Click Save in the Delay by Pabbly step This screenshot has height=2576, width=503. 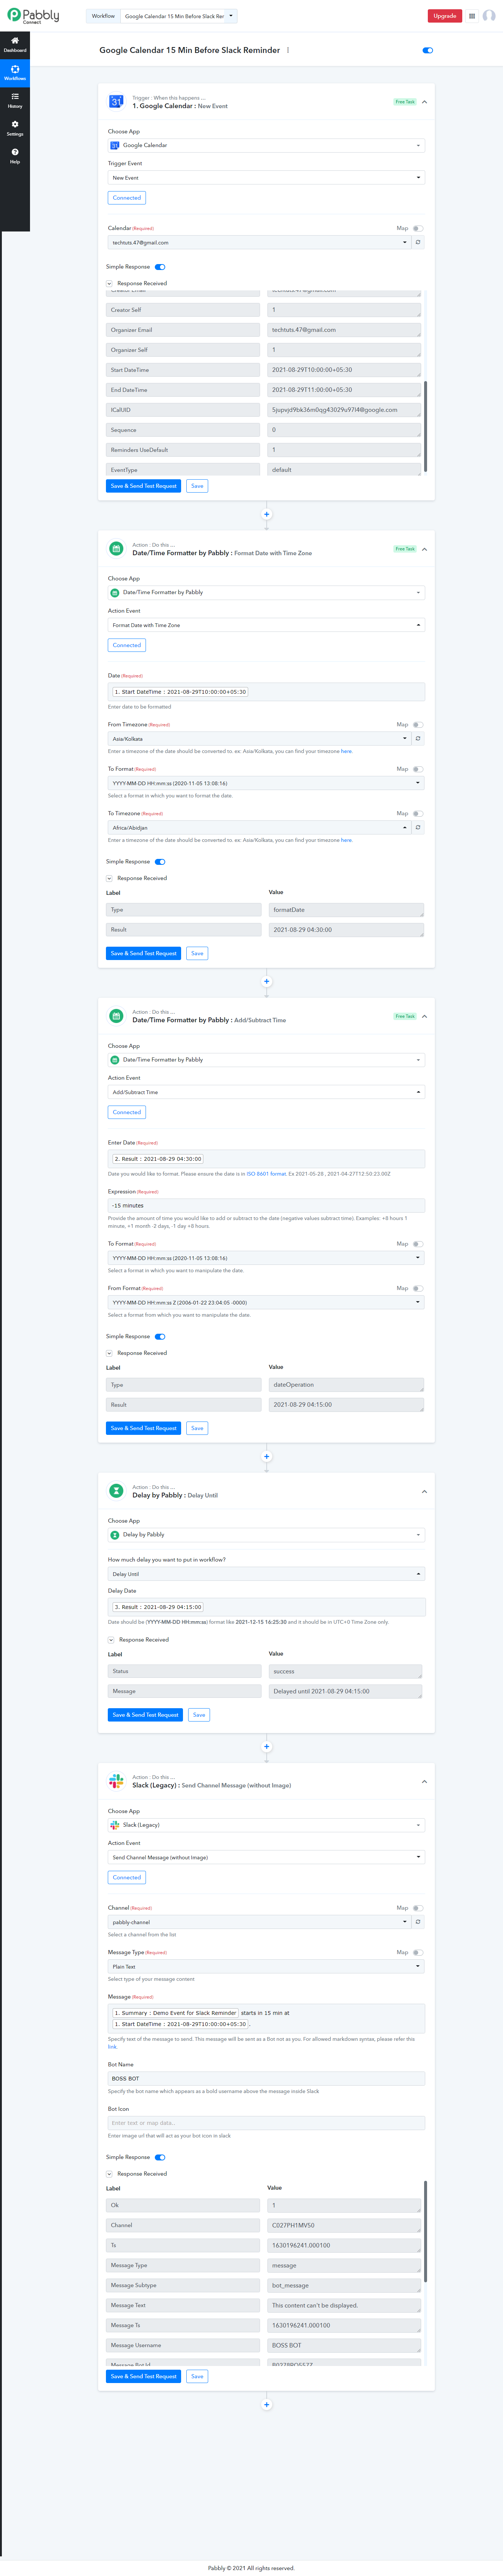click(199, 1715)
